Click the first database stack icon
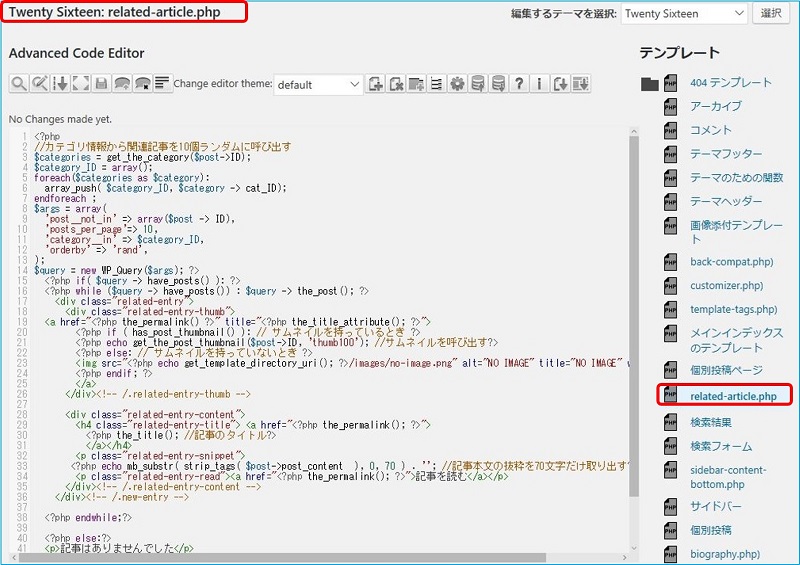The image size is (800, 565). [x=478, y=84]
